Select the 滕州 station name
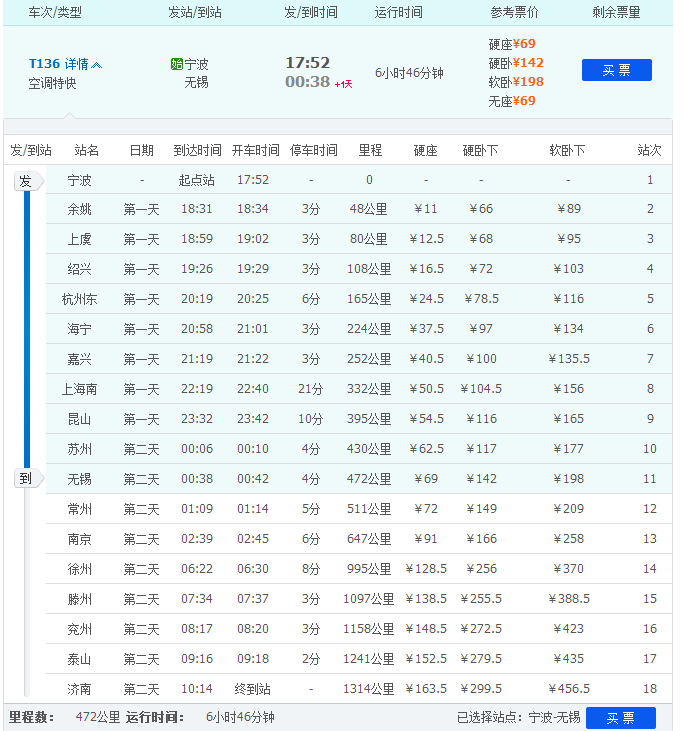683x731 pixels. [79, 599]
